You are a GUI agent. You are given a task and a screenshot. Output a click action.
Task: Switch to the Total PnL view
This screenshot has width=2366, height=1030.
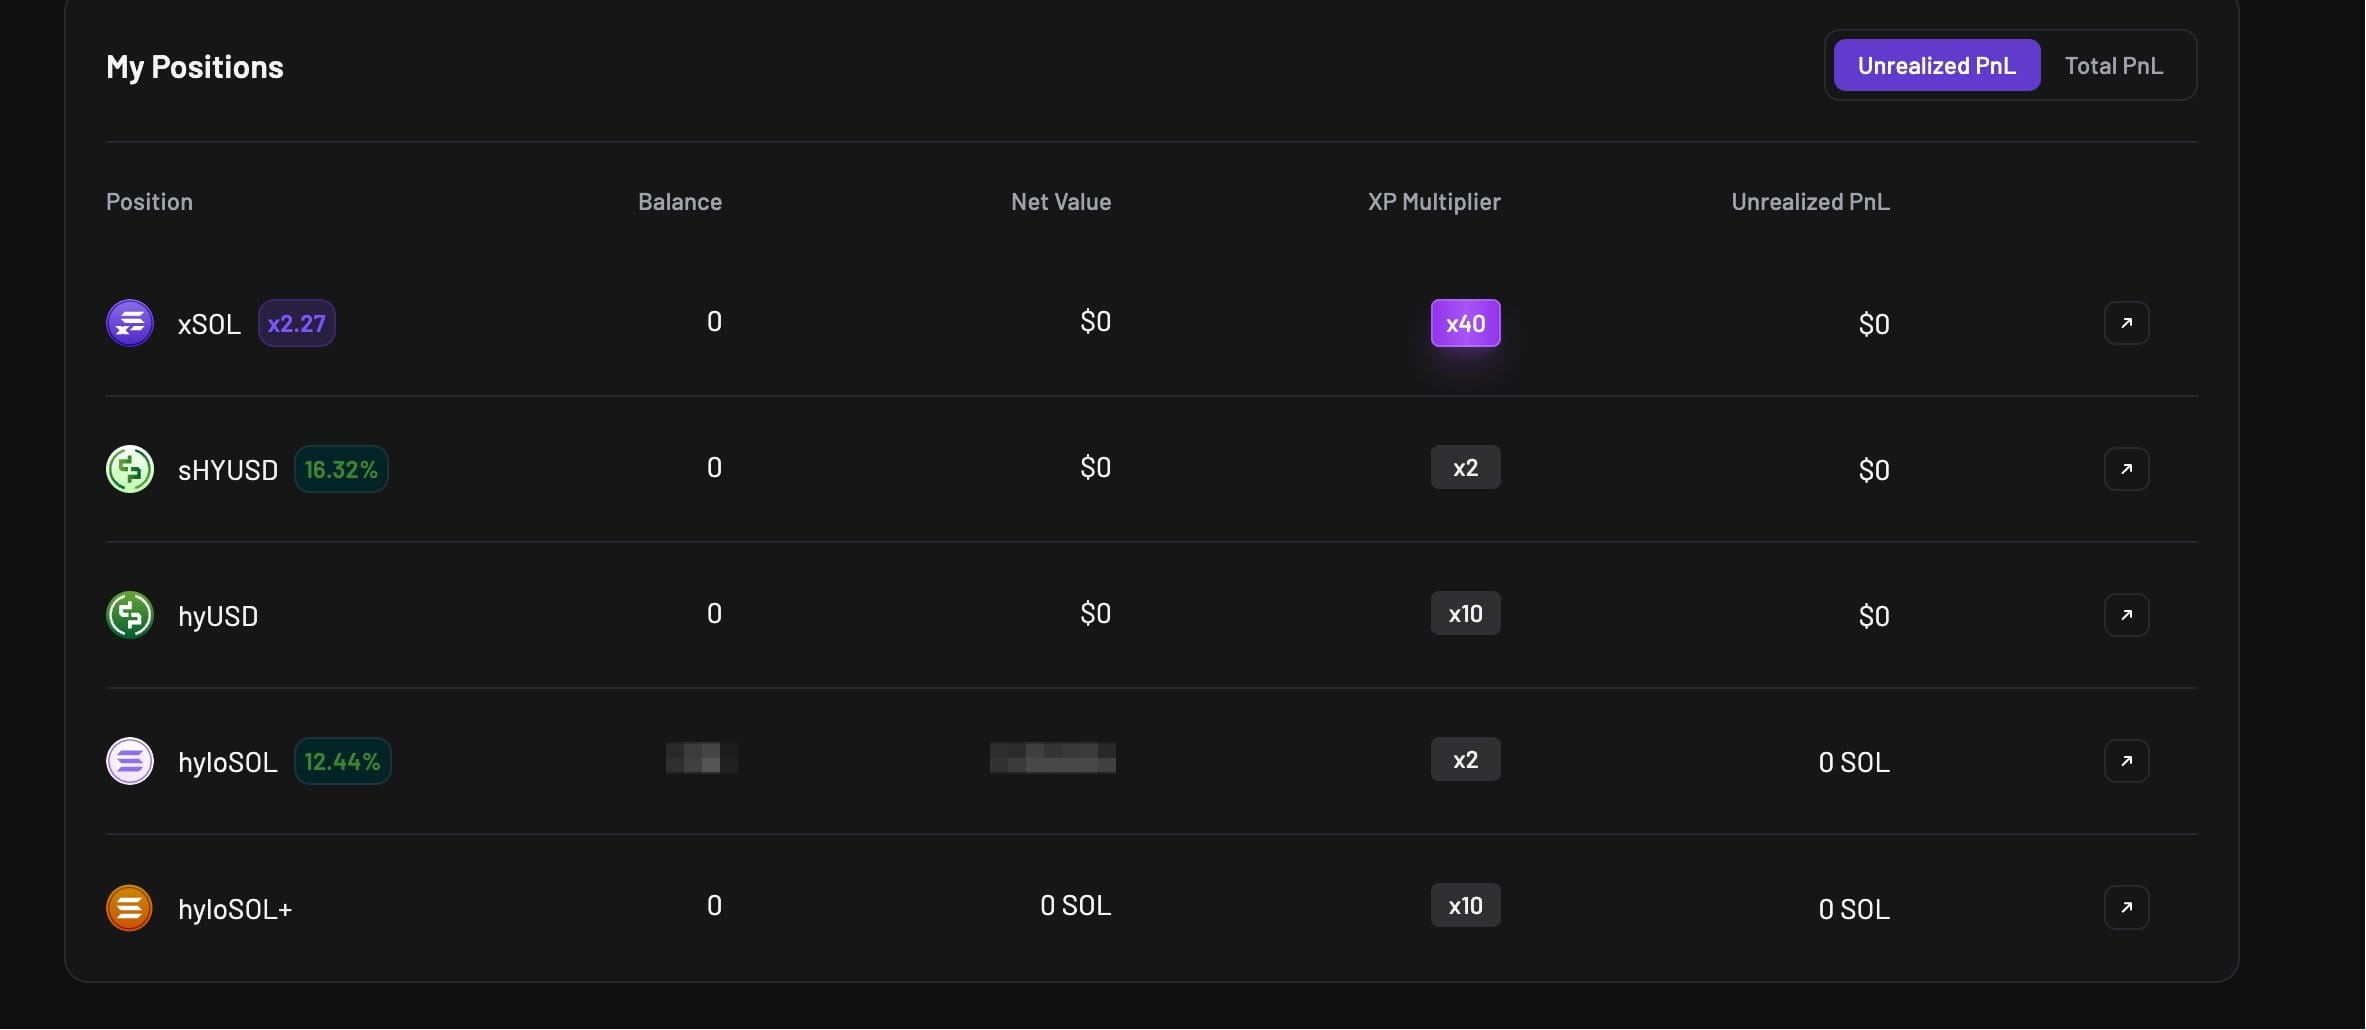[2113, 66]
